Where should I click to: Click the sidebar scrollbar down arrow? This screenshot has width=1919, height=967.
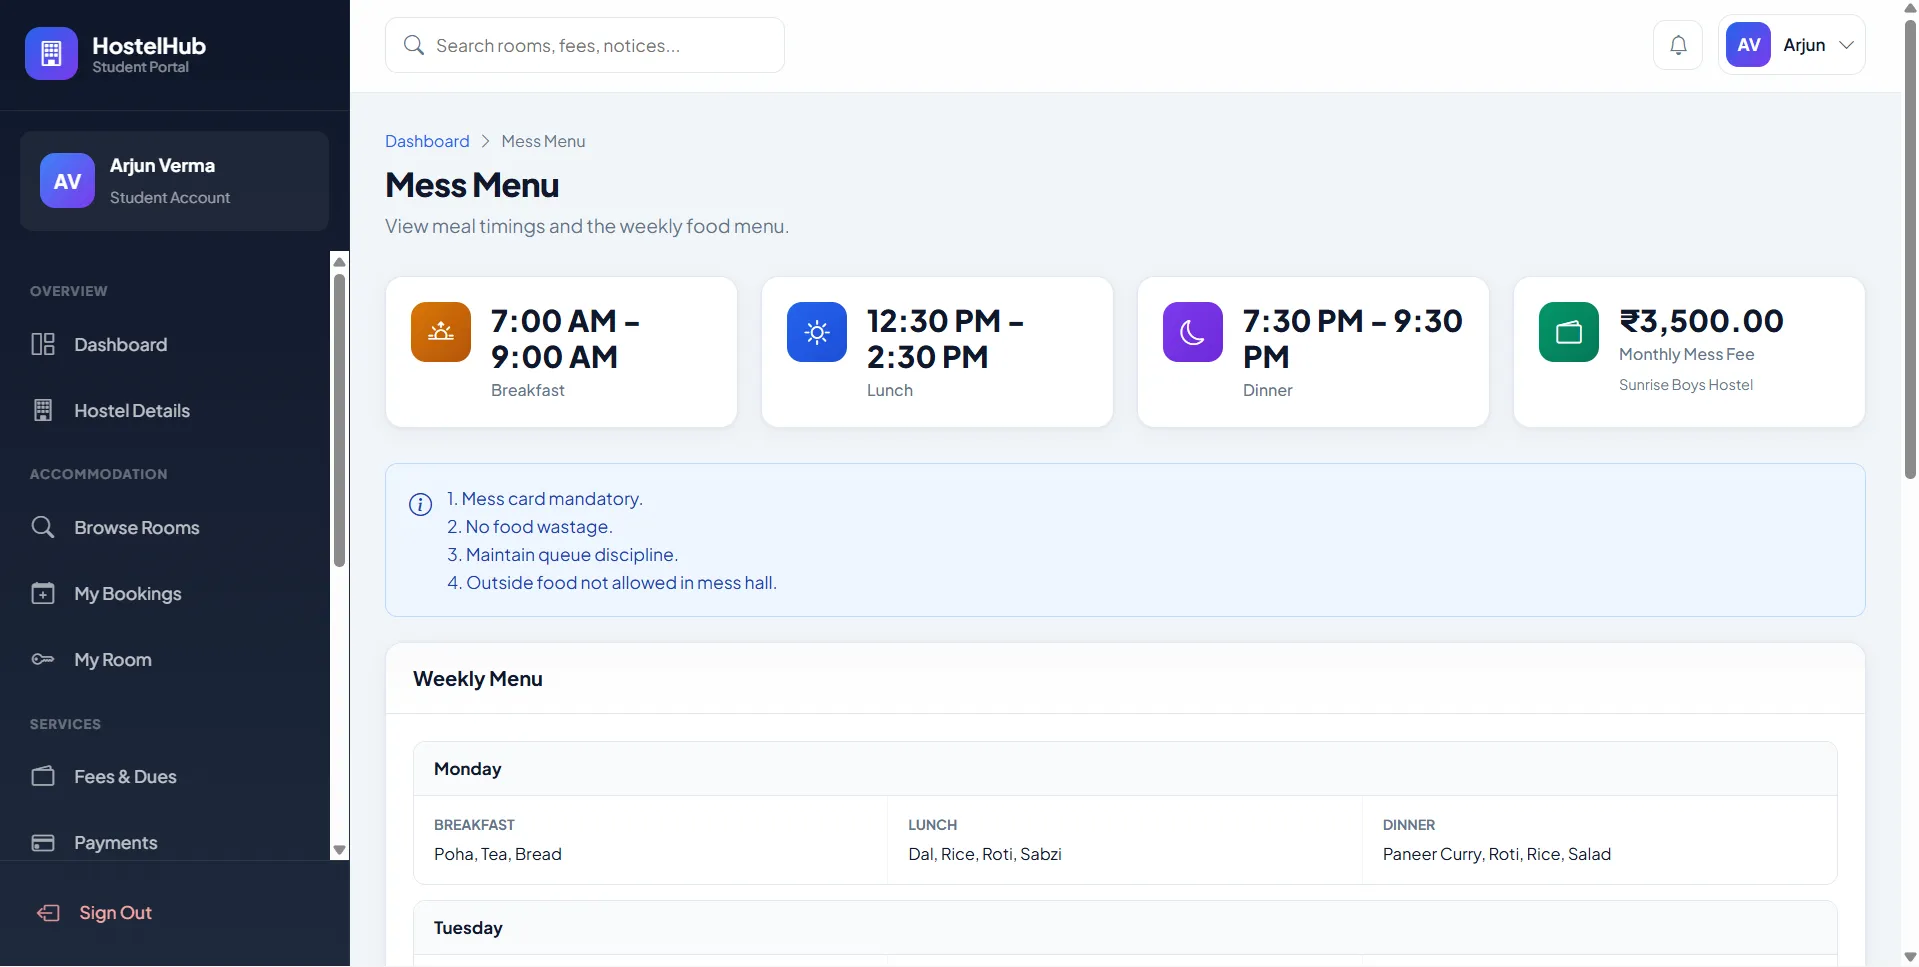pyautogui.click(x=339, y=850)
